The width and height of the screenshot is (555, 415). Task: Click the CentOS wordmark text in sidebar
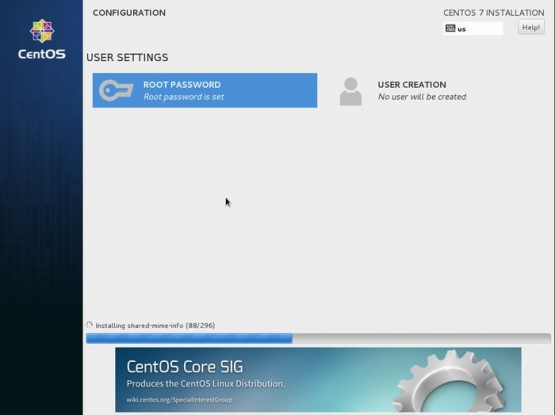42,54
